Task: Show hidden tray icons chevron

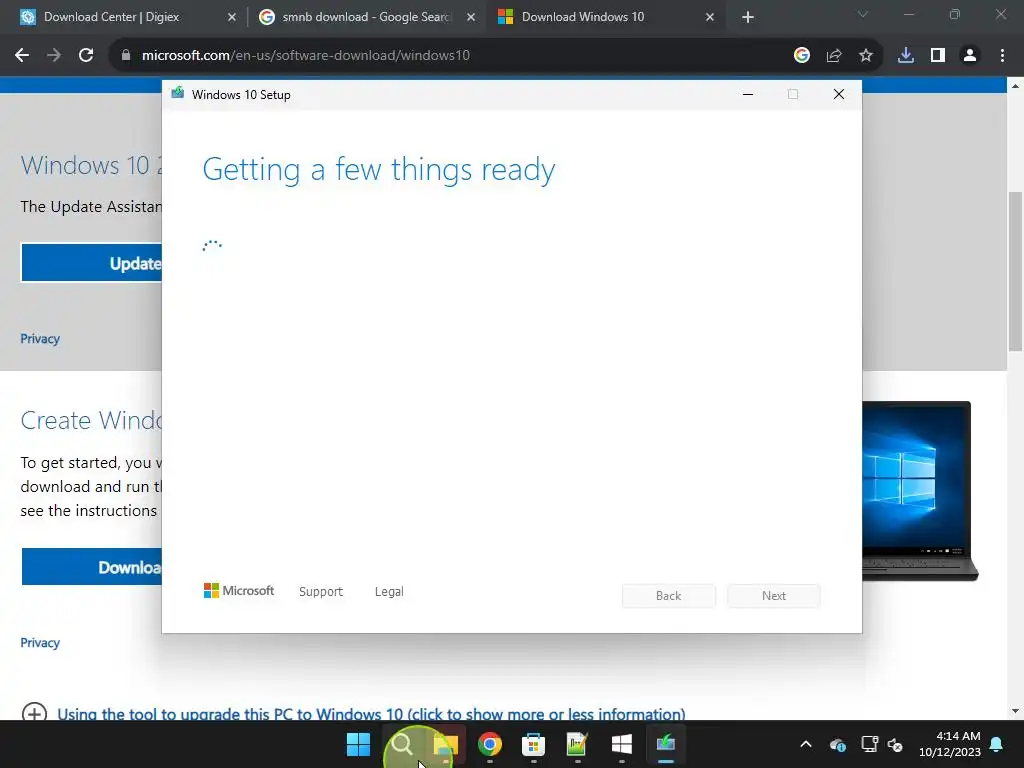Action: [x=806, y=744]
